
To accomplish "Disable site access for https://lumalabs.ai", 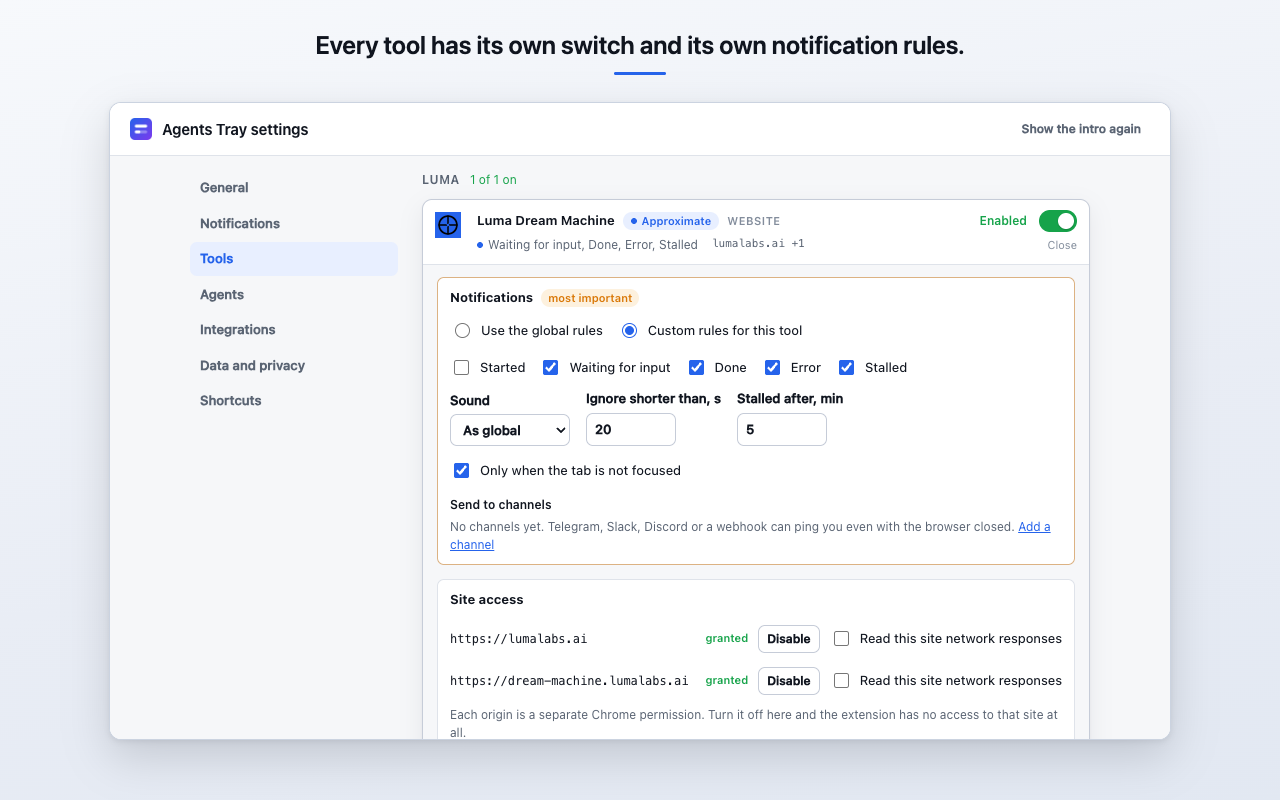I will 789,639.
